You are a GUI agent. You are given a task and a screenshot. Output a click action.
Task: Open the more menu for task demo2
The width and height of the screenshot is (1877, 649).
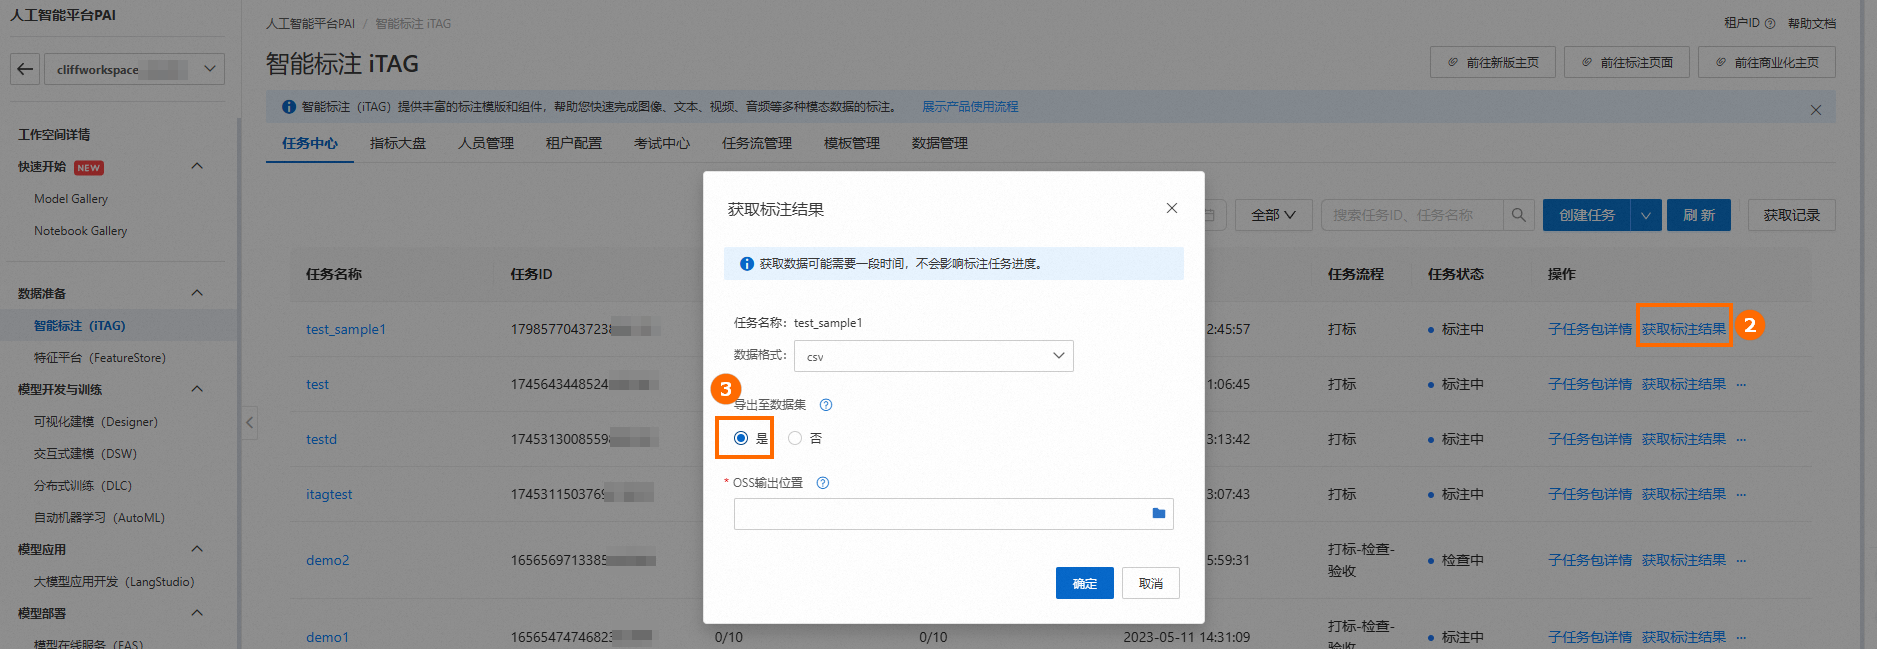[x=1741, y=561]
